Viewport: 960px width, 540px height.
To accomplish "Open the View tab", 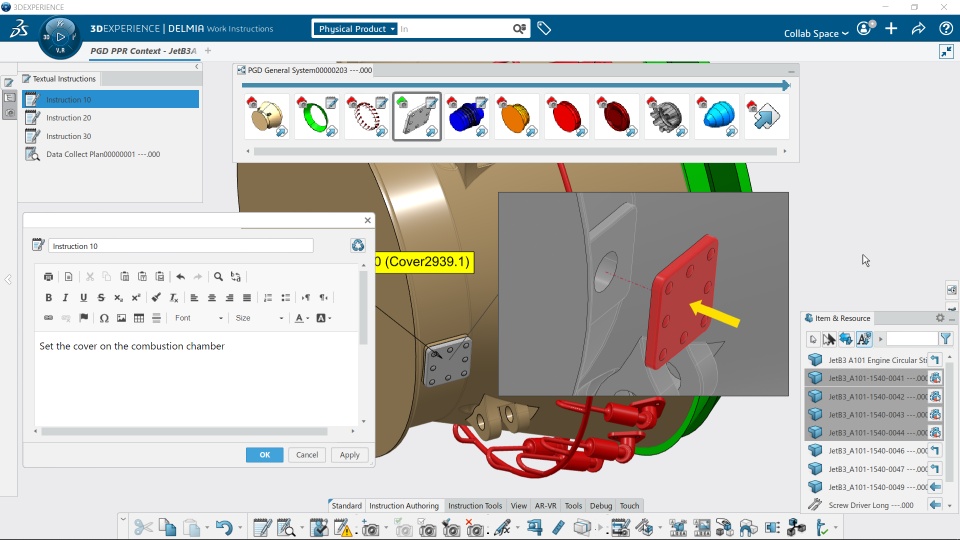I will (519, 506).
